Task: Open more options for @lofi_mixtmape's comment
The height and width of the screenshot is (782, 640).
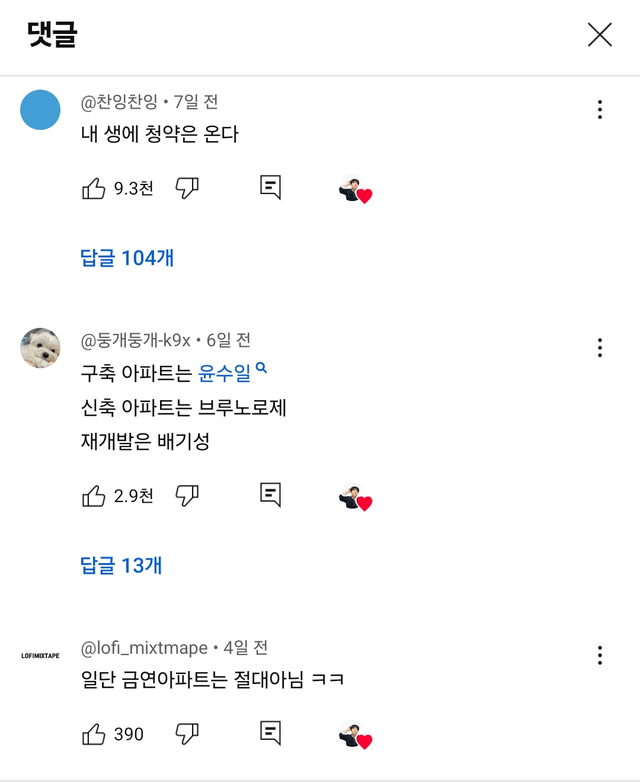Action: click(x=599, y=655)
